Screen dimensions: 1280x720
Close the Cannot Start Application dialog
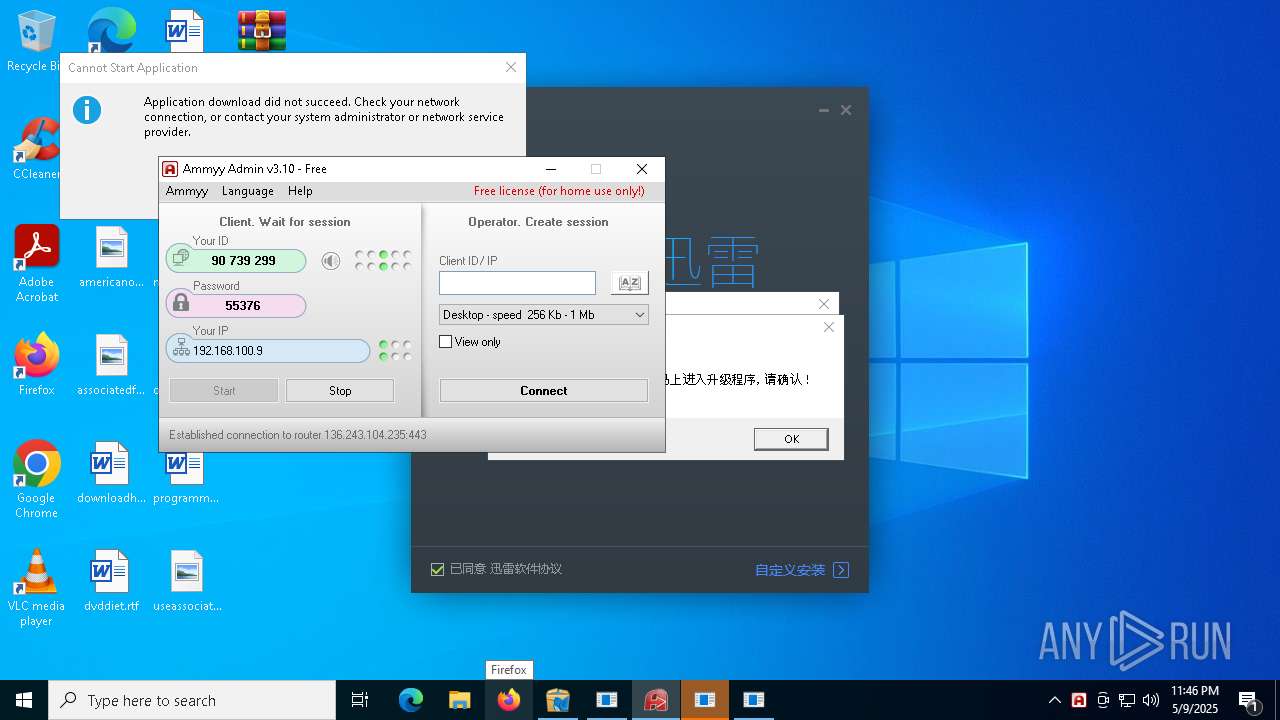point(511,67)
